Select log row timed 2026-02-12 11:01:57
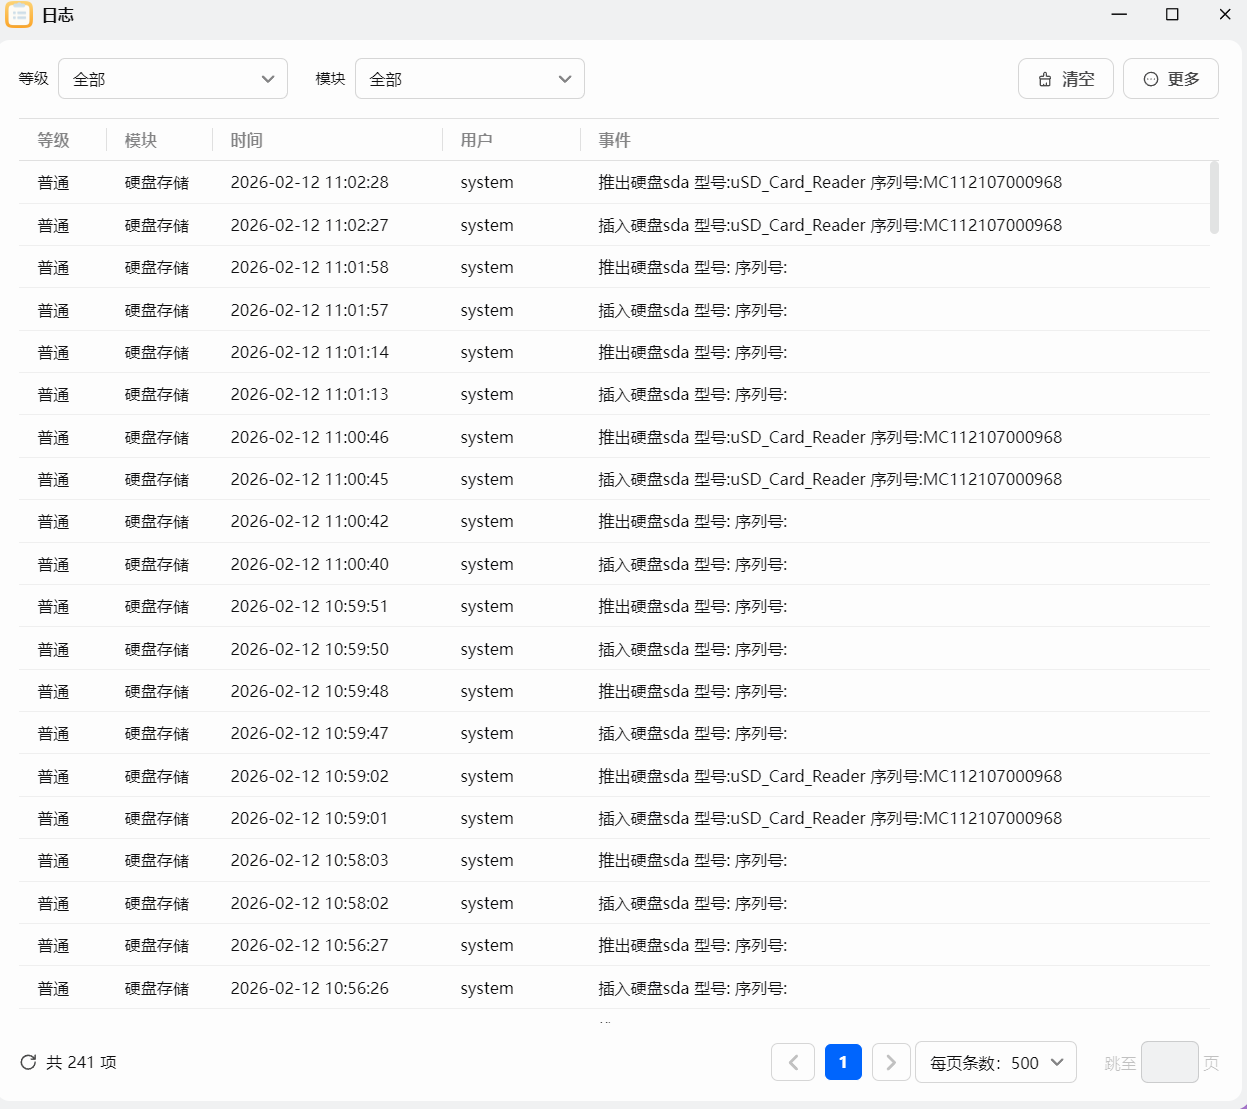Screen dimensions: 1247x1109 coord(614,310)
